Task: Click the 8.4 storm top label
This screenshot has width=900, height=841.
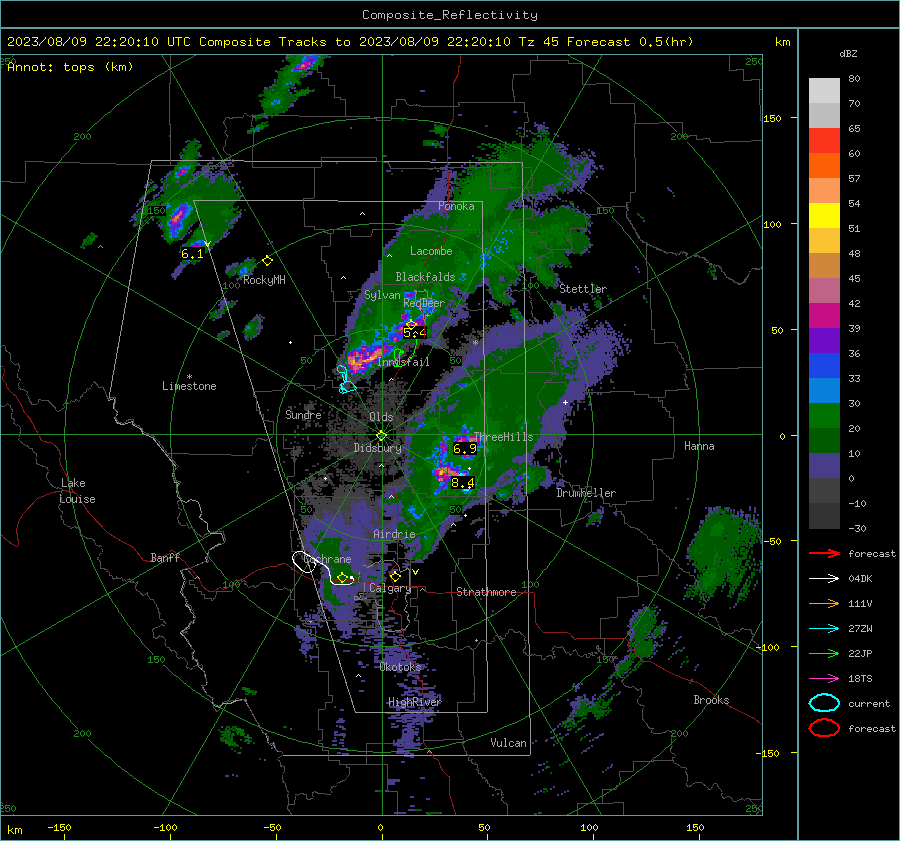Action: pyautogui.click(x=463, y=483)
